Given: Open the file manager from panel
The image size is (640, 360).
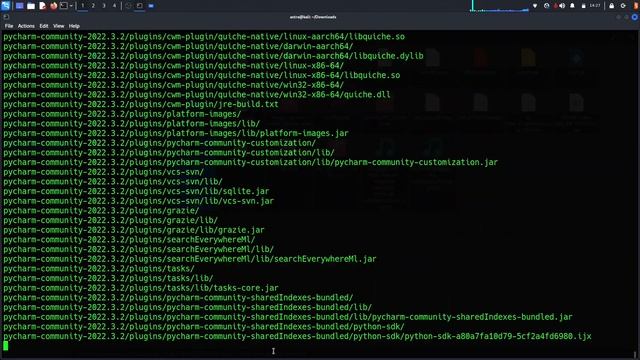Looking at the screenshot, I should point(31,6).
